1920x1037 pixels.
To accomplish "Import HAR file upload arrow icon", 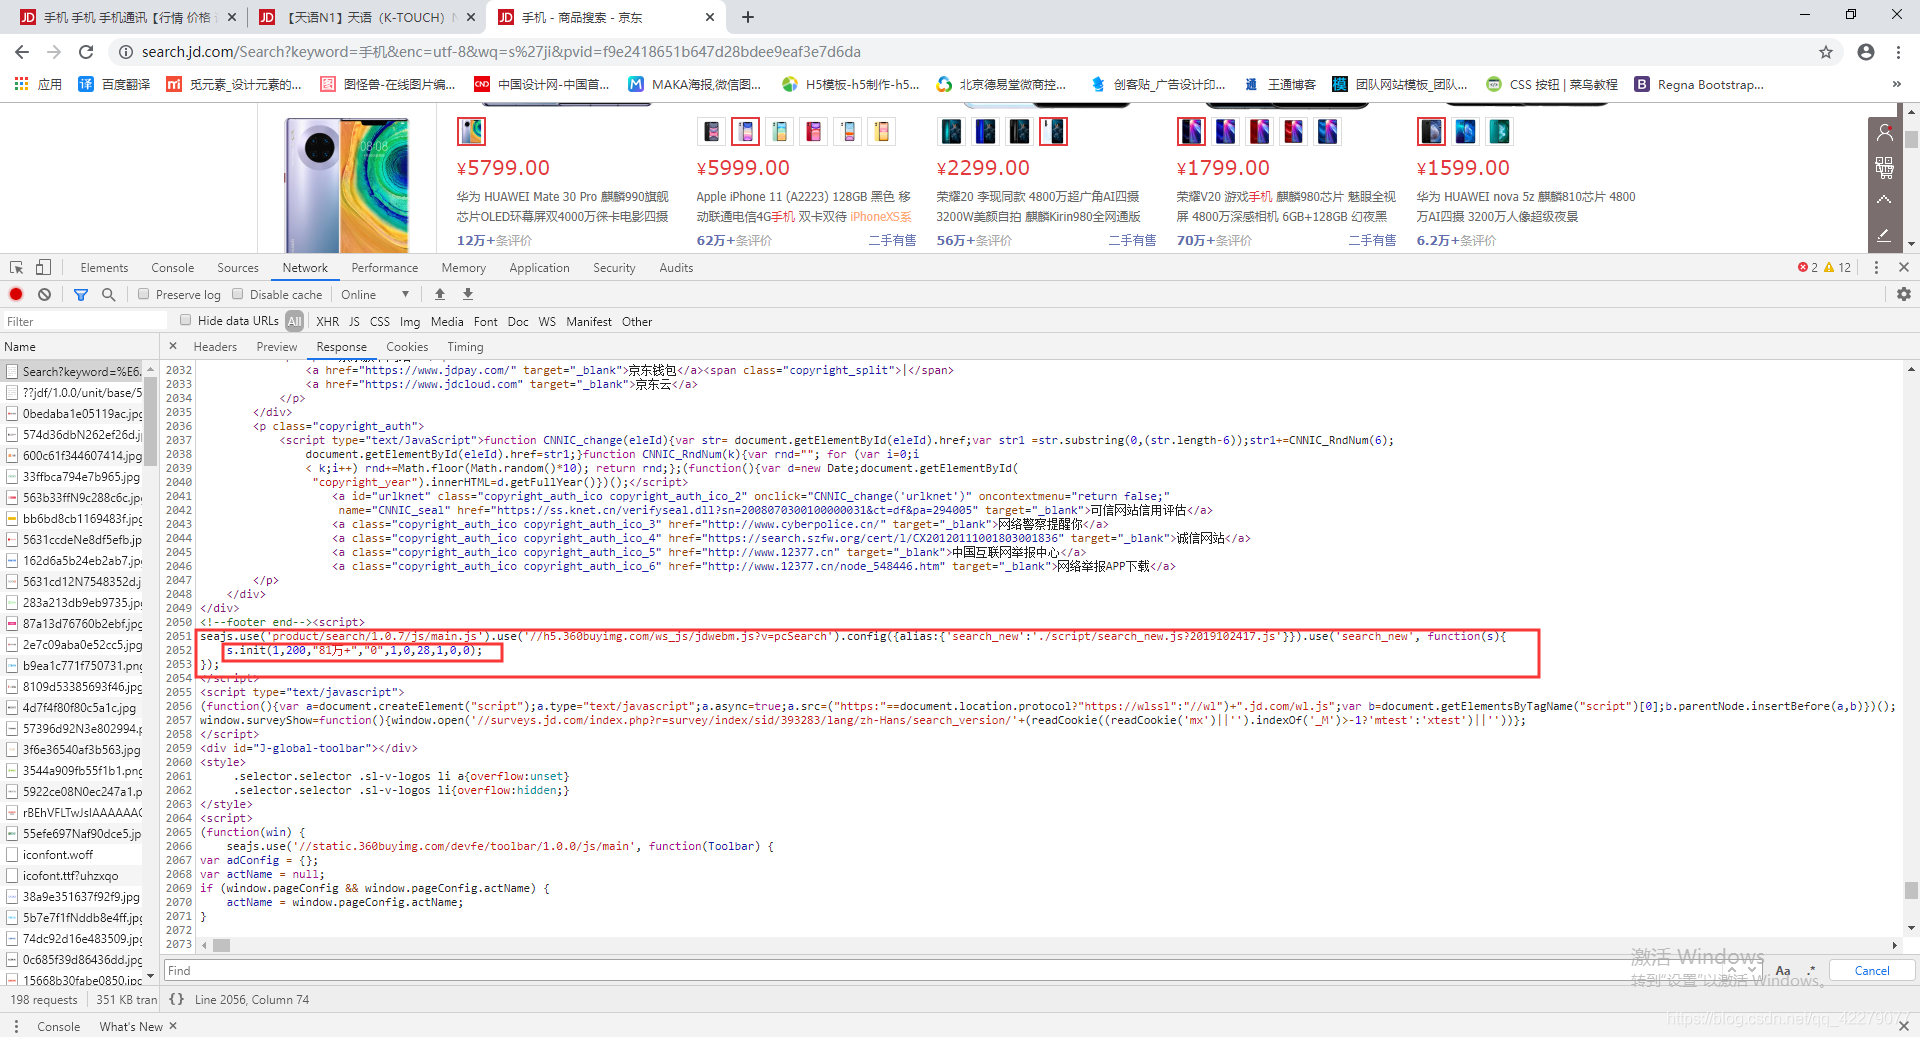I will [x=440, y=294].
